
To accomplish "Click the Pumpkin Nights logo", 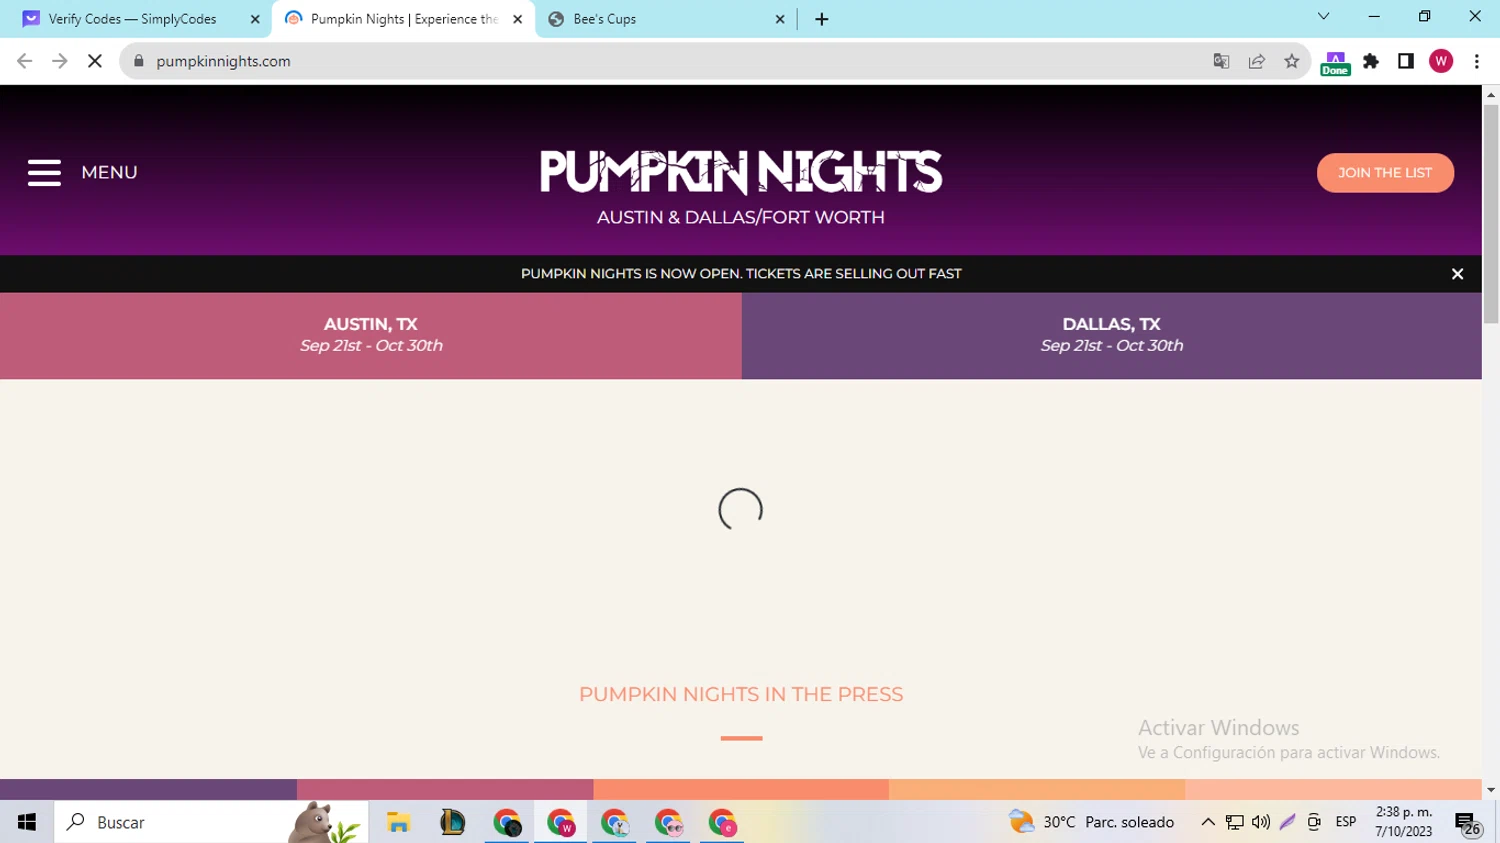I will [x=741, y=172].
